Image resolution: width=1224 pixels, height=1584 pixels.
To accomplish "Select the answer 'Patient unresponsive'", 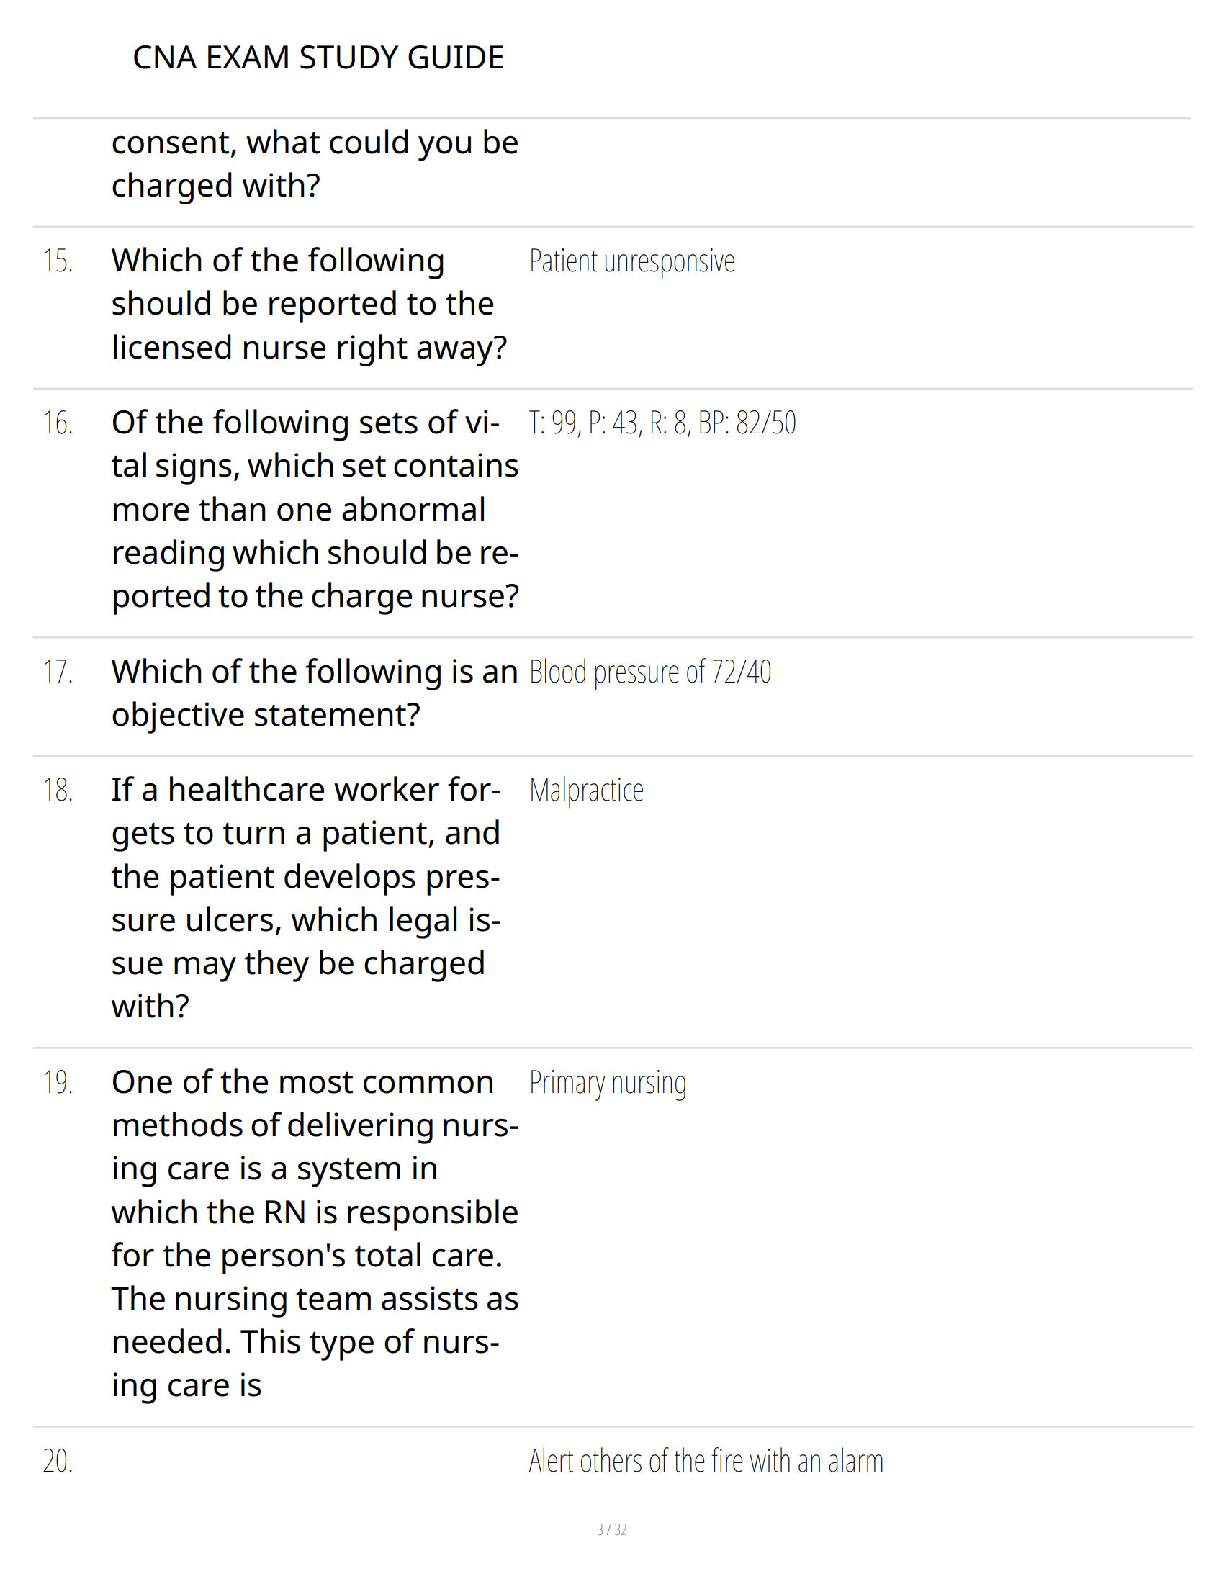I will click(x=632, y=262).
